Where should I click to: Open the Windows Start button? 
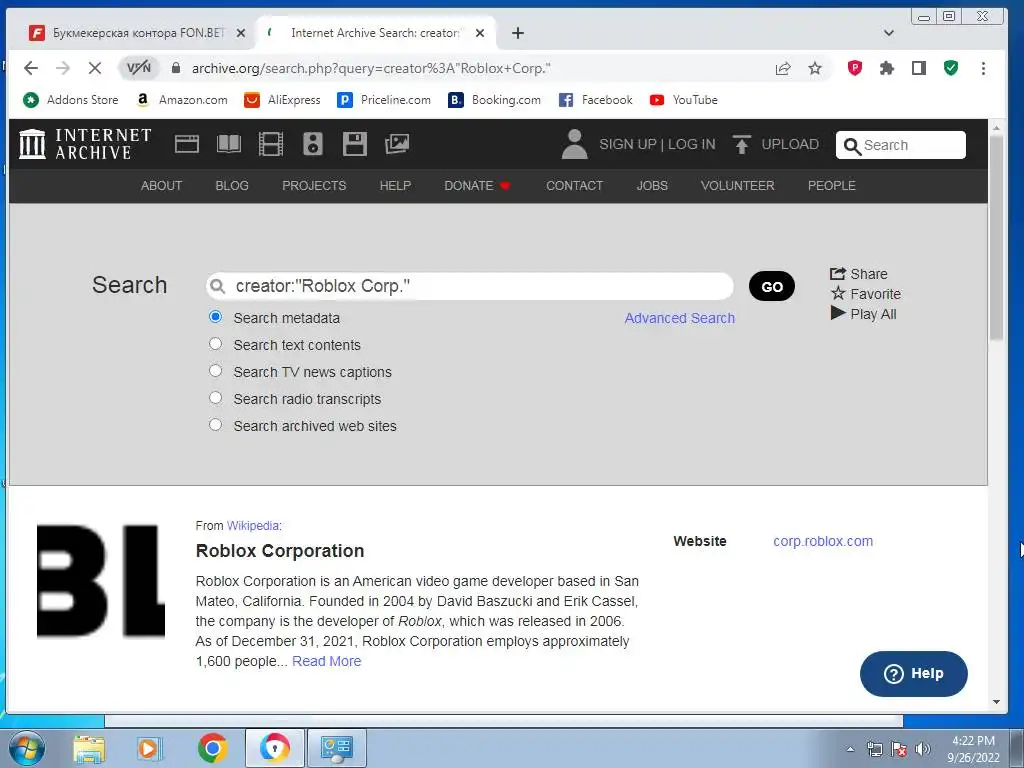[x=26, y=748]
